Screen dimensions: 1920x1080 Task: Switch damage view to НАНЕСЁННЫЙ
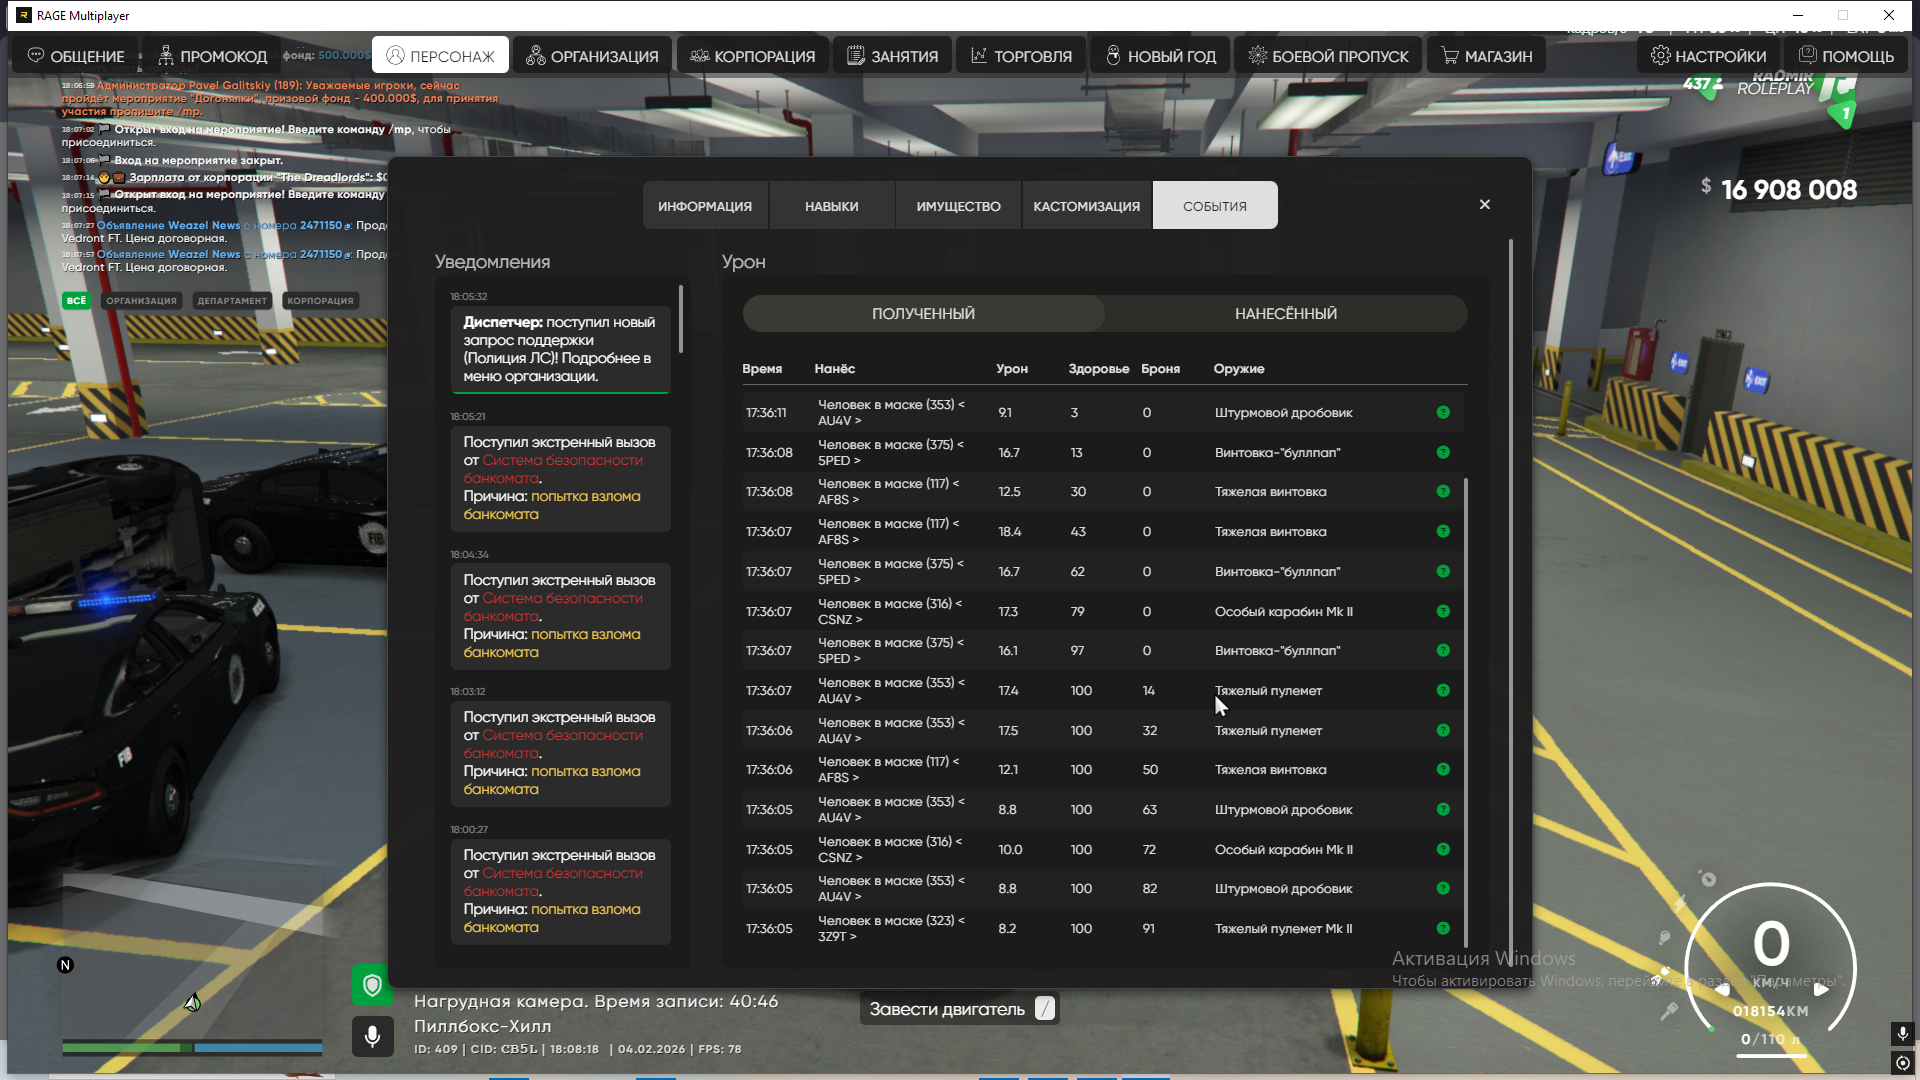[x=1285, y=314]
